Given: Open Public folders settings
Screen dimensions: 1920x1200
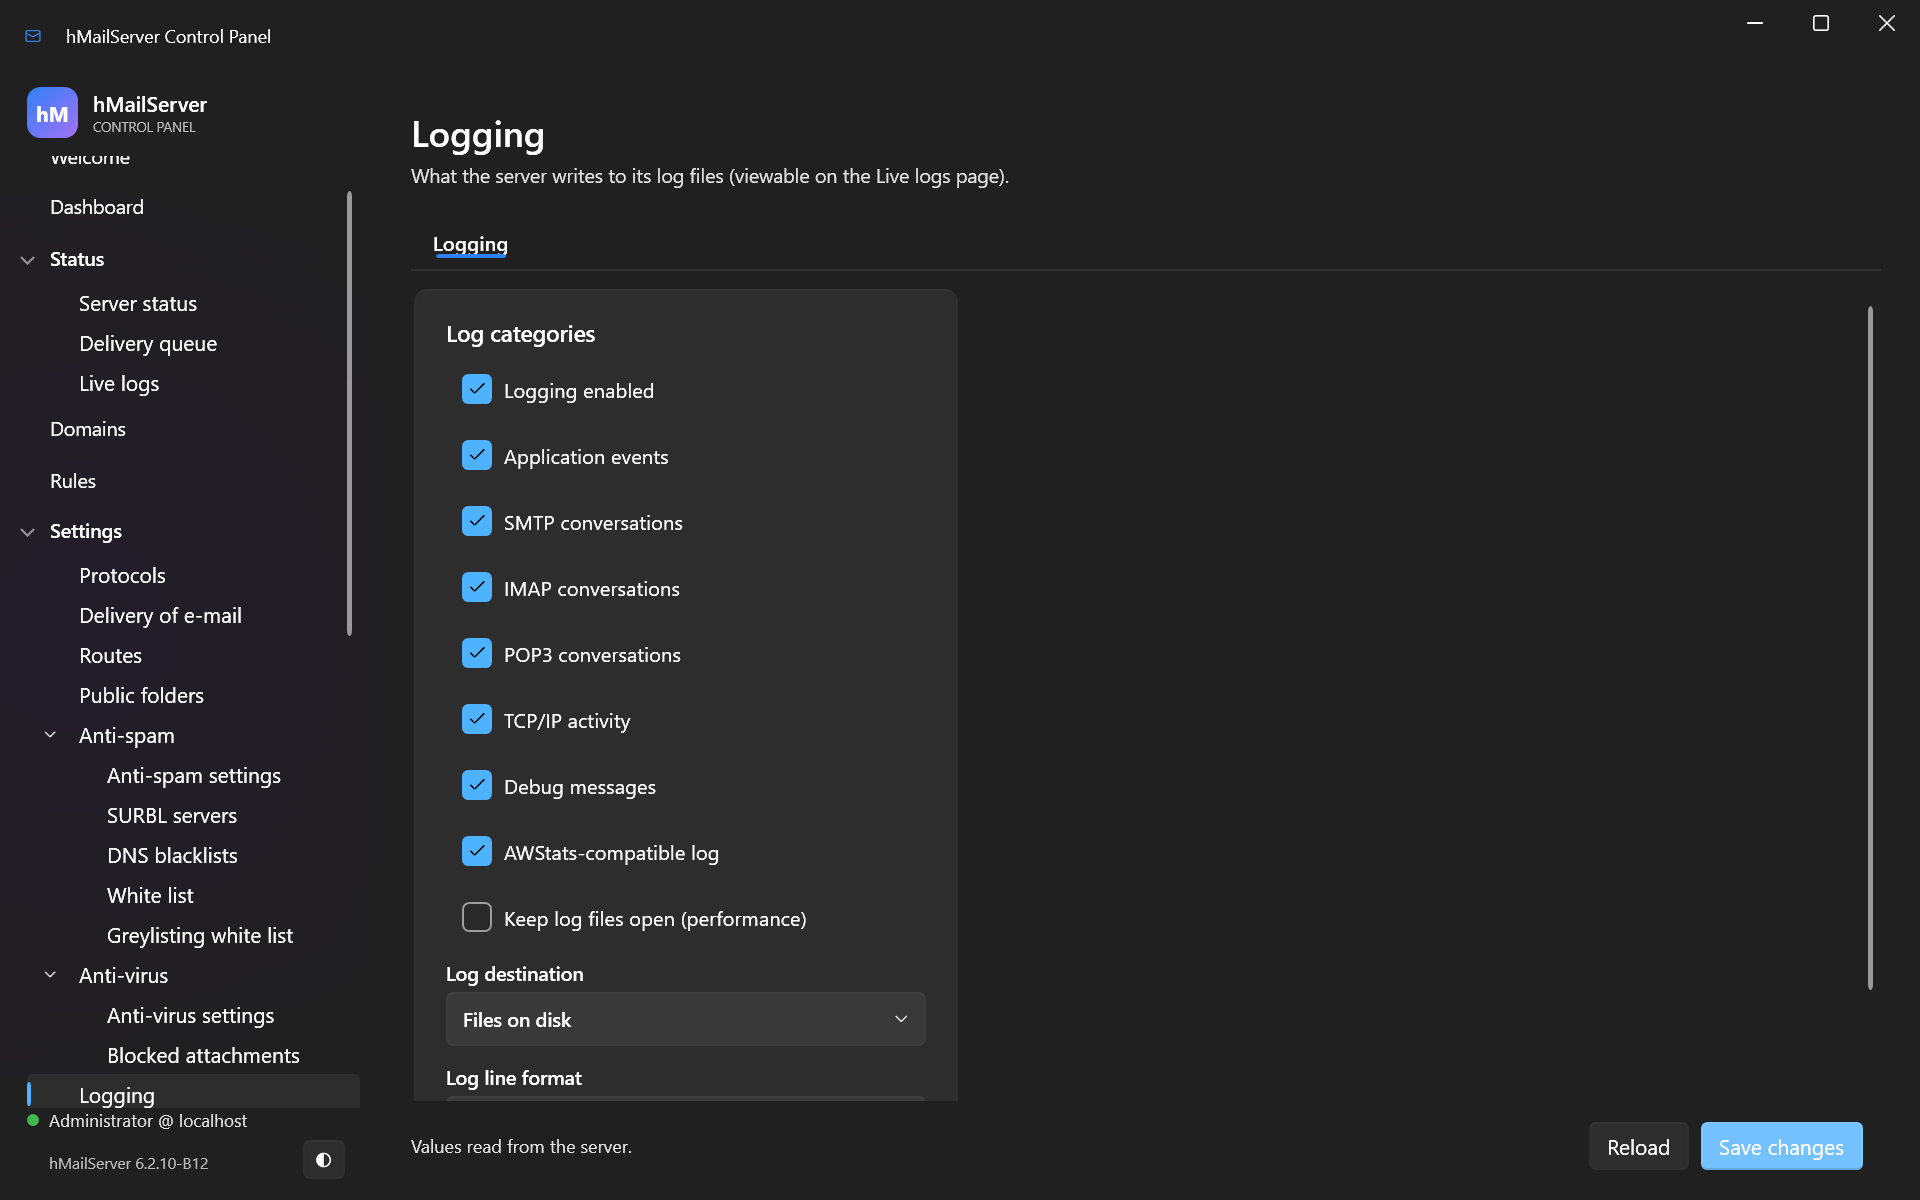Looking at the screenshot, I should pyautogui.click(x=141, y=696).
